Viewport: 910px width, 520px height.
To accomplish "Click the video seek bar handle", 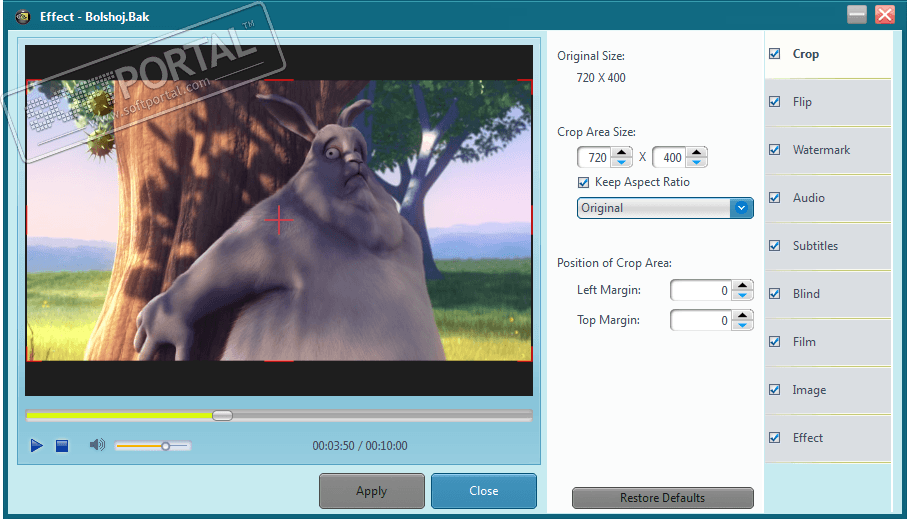I will (x=222, y=416).
